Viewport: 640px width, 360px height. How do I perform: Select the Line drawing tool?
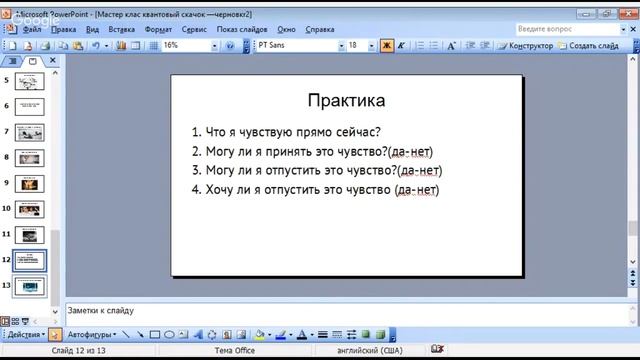(x=126, y=335)
